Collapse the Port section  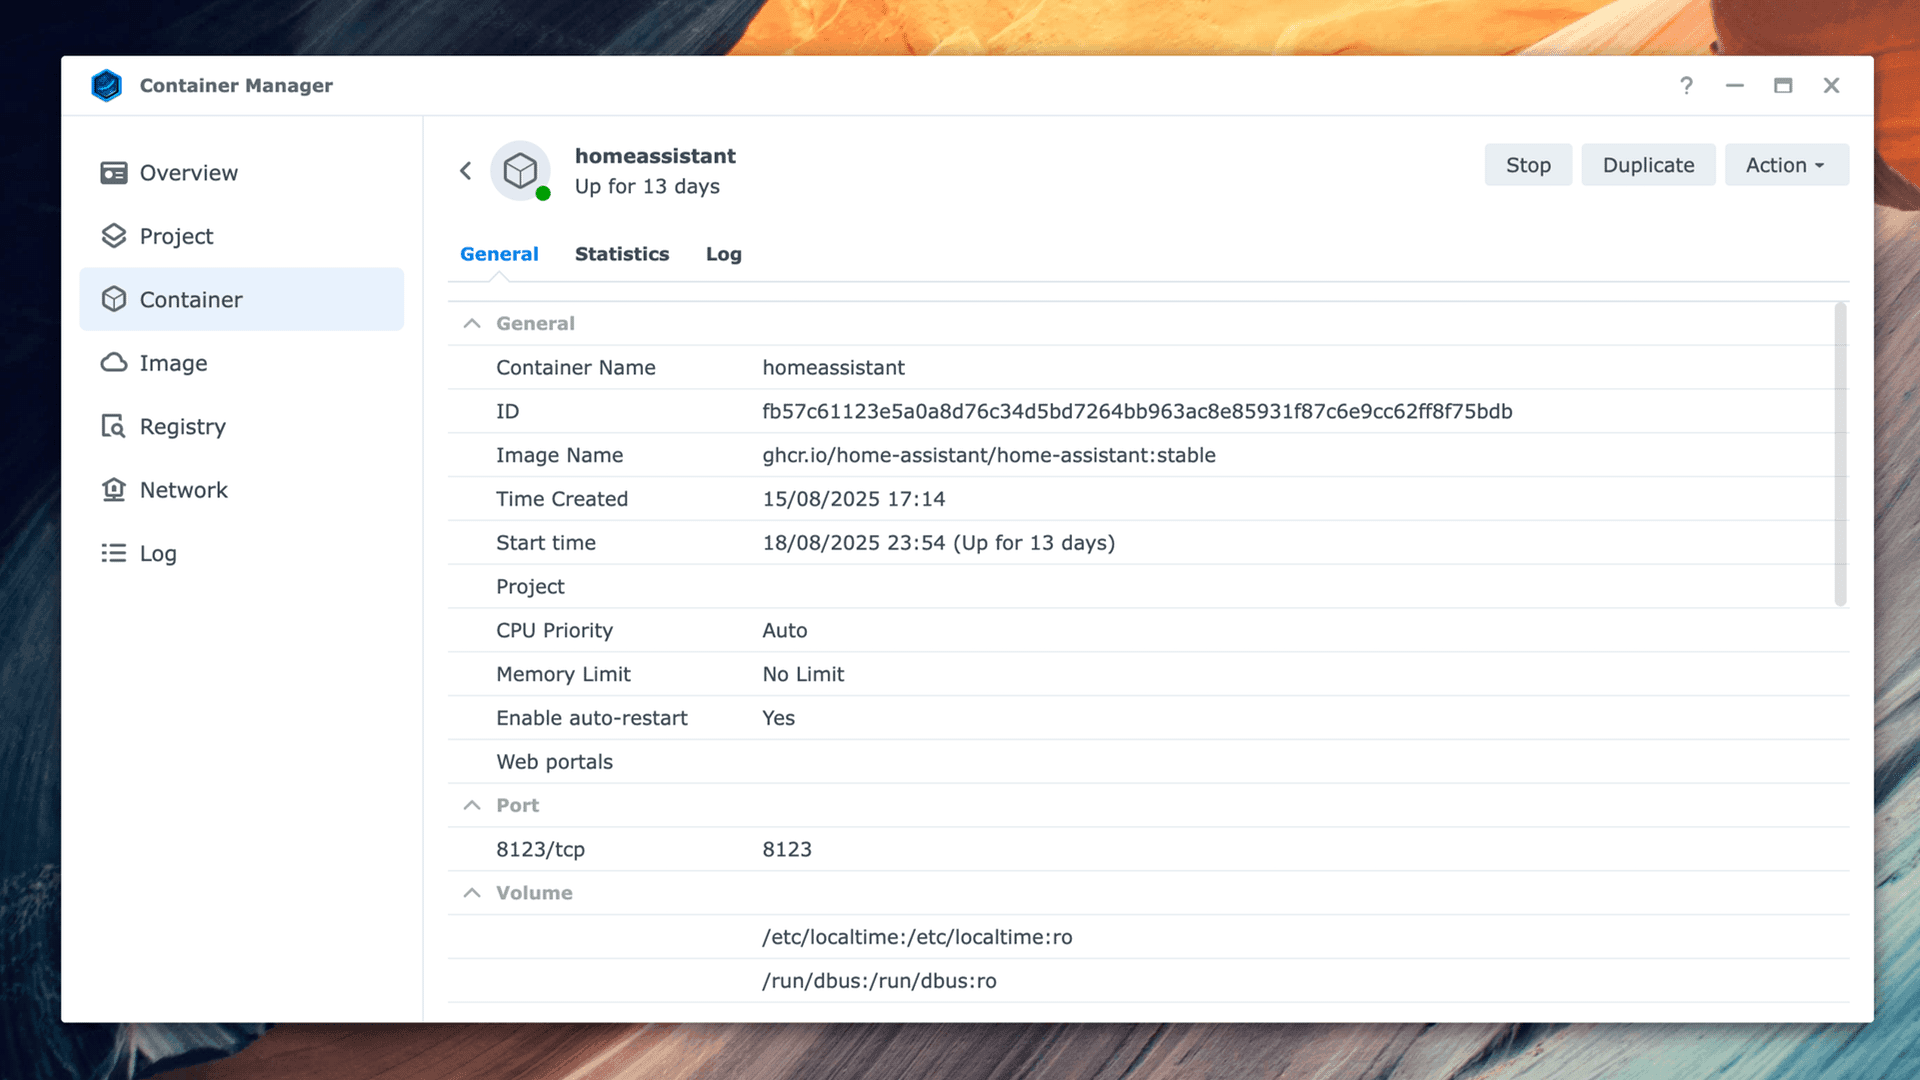[x=471, y=805]
